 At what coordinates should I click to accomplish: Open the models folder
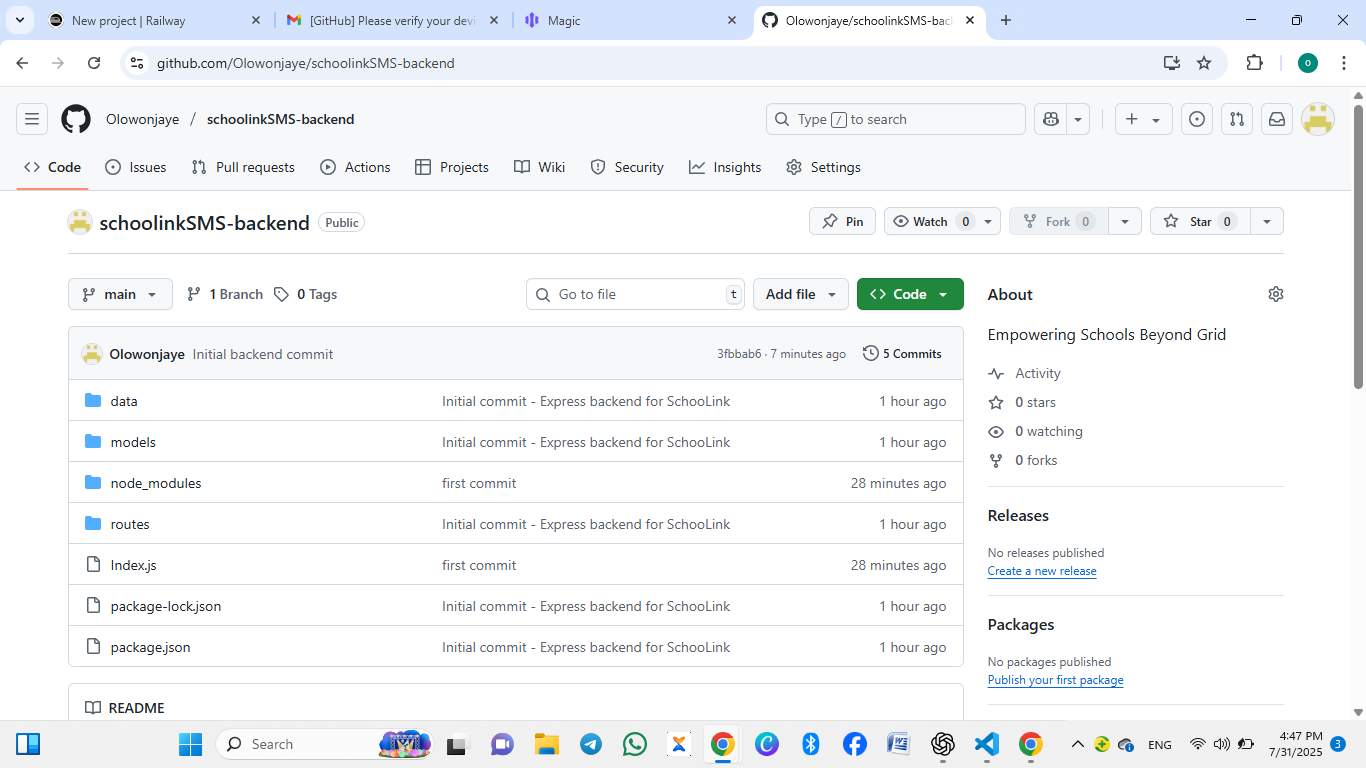click(x=133, y=442)
